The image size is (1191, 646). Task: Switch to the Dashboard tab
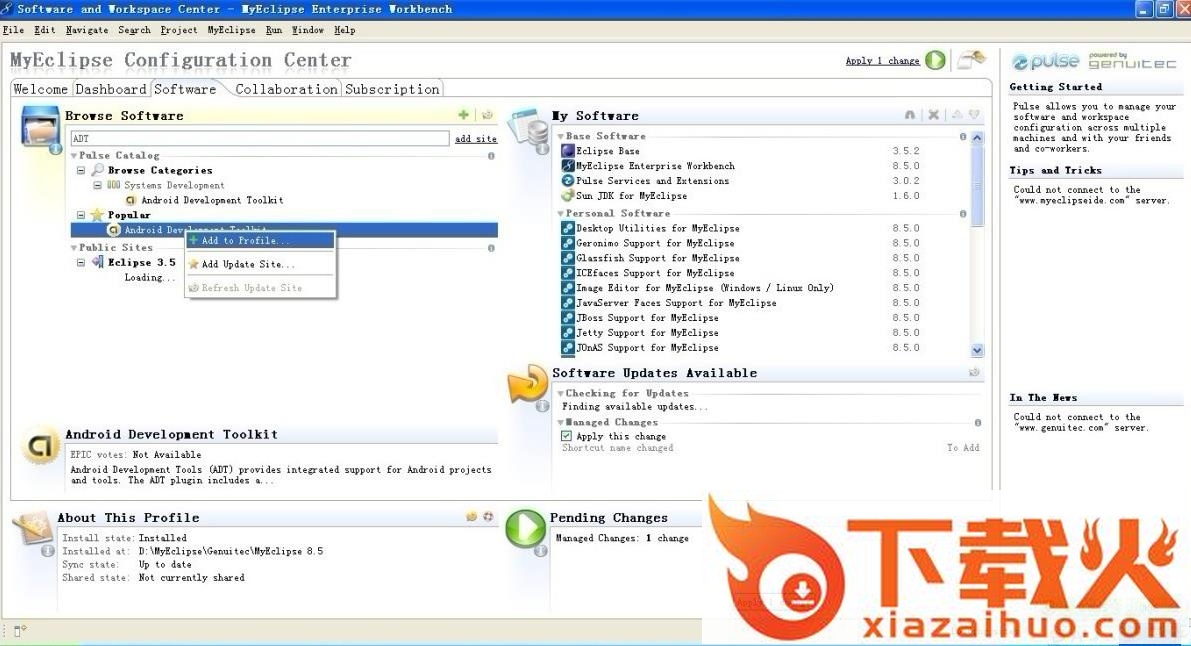pos(111,89)
